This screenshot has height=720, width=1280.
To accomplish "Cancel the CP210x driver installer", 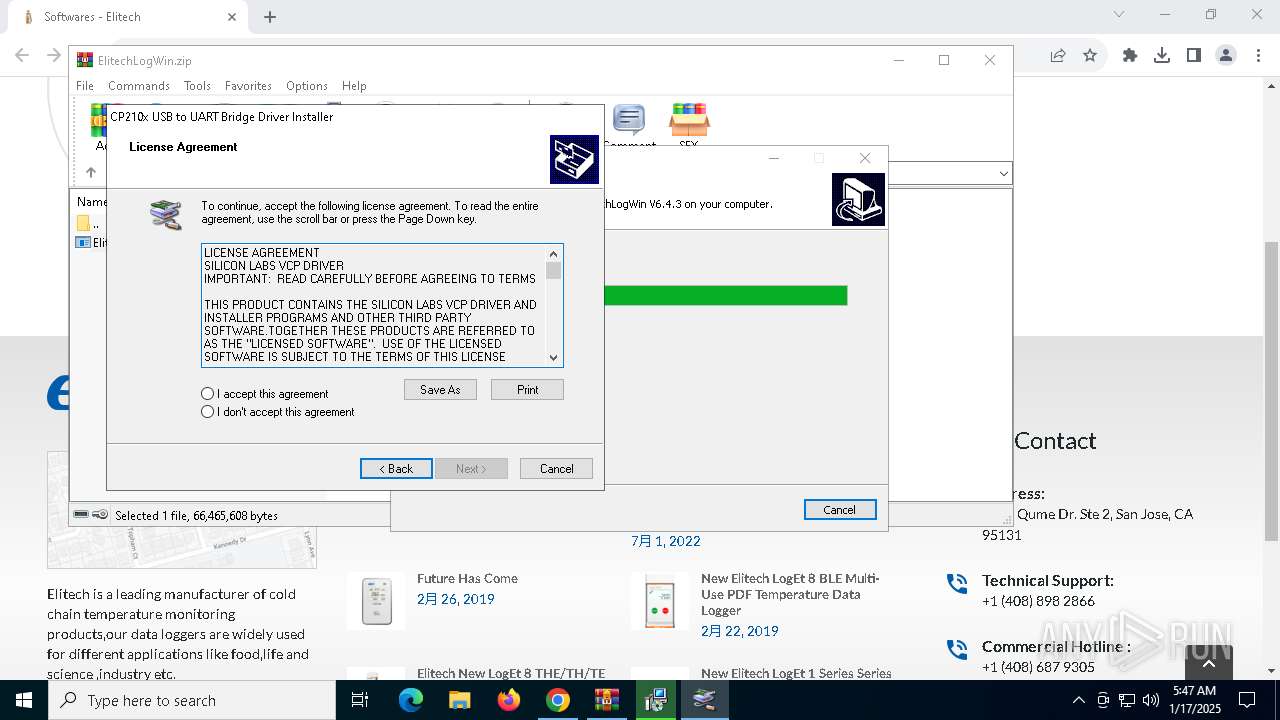I will pyautogui.click(x=556, y=469).
